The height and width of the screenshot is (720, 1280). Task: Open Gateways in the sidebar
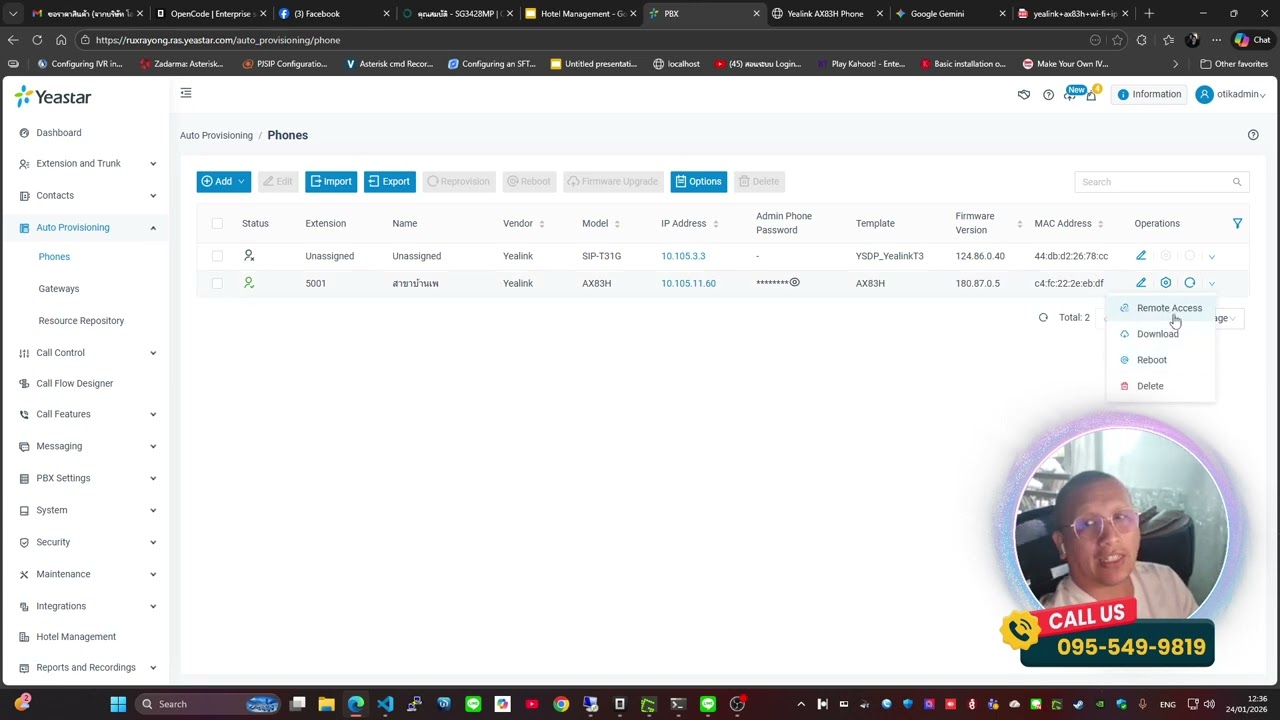[59, 289]
